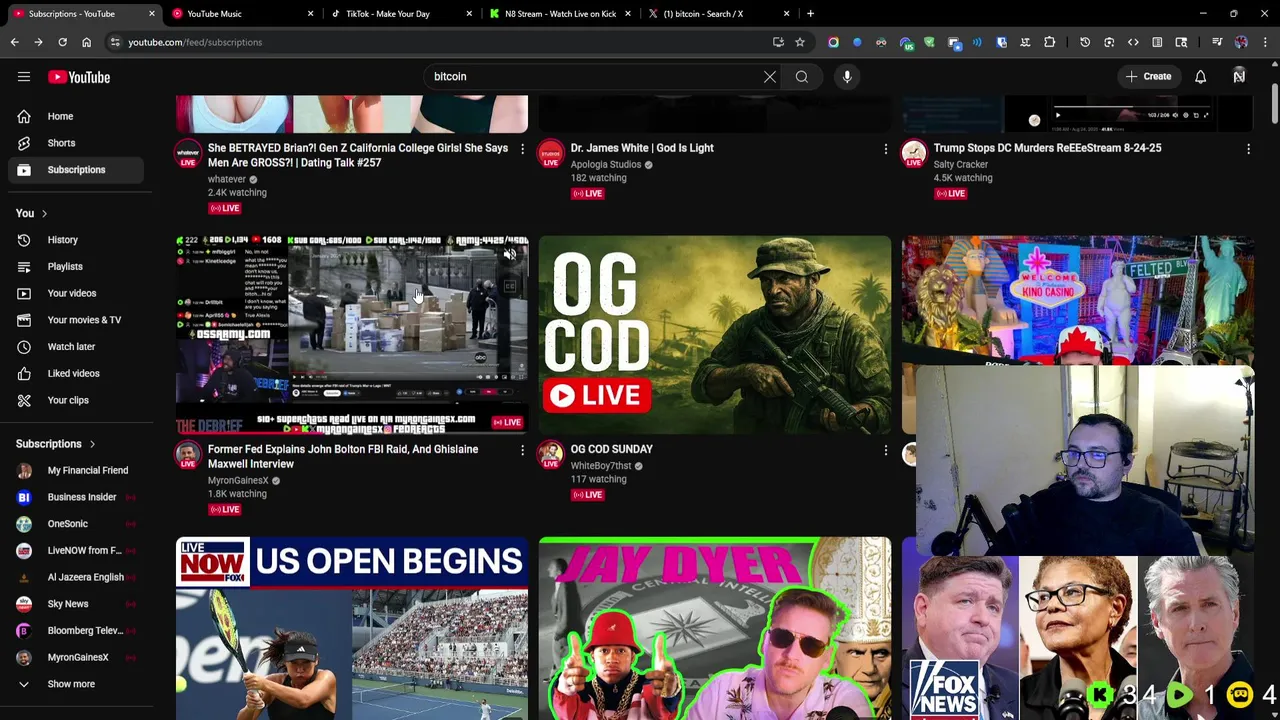The width and height of the screenshot is (1280, 720).
Task: Open options for She BETRAYED Brian video
Action: point(522,149)
